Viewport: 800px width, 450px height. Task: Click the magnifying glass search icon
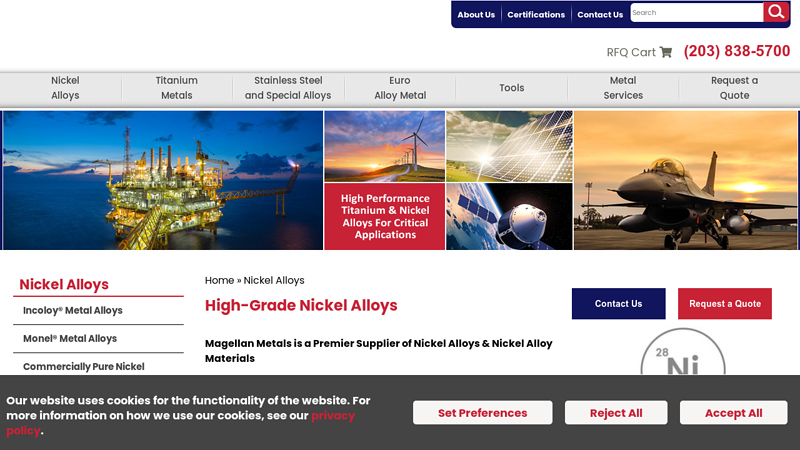(x=776, y=12)
